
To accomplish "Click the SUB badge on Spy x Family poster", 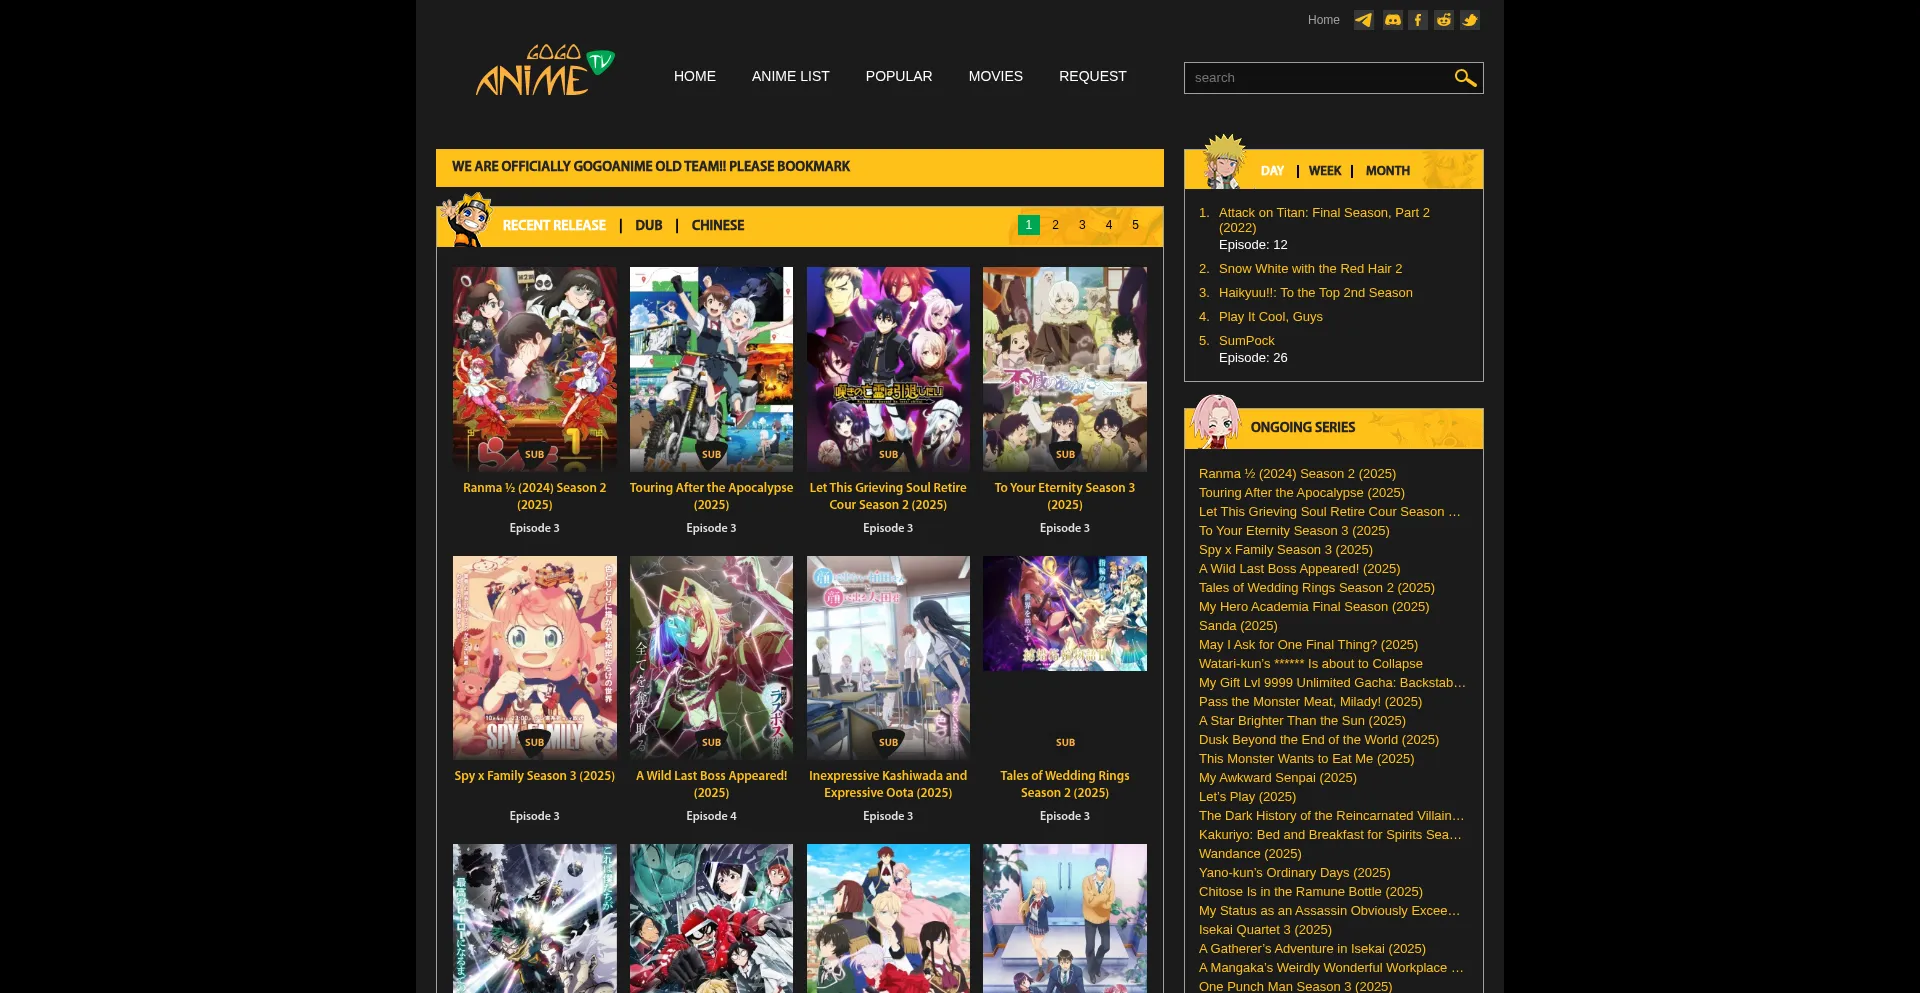I will click(x=534, y=742).
